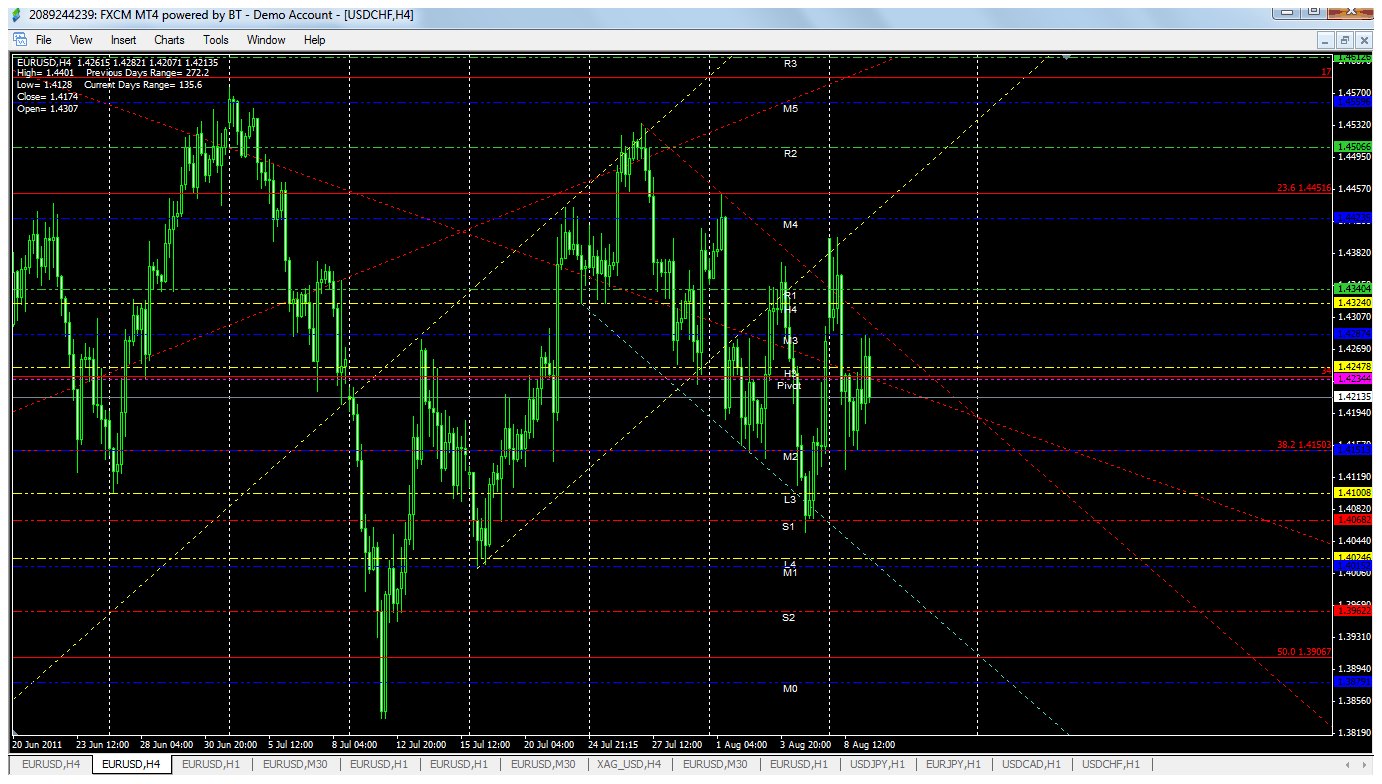Click the 'Open= 1.4307' info text
The image size is (1382, 784).
[x=46, y=108]
